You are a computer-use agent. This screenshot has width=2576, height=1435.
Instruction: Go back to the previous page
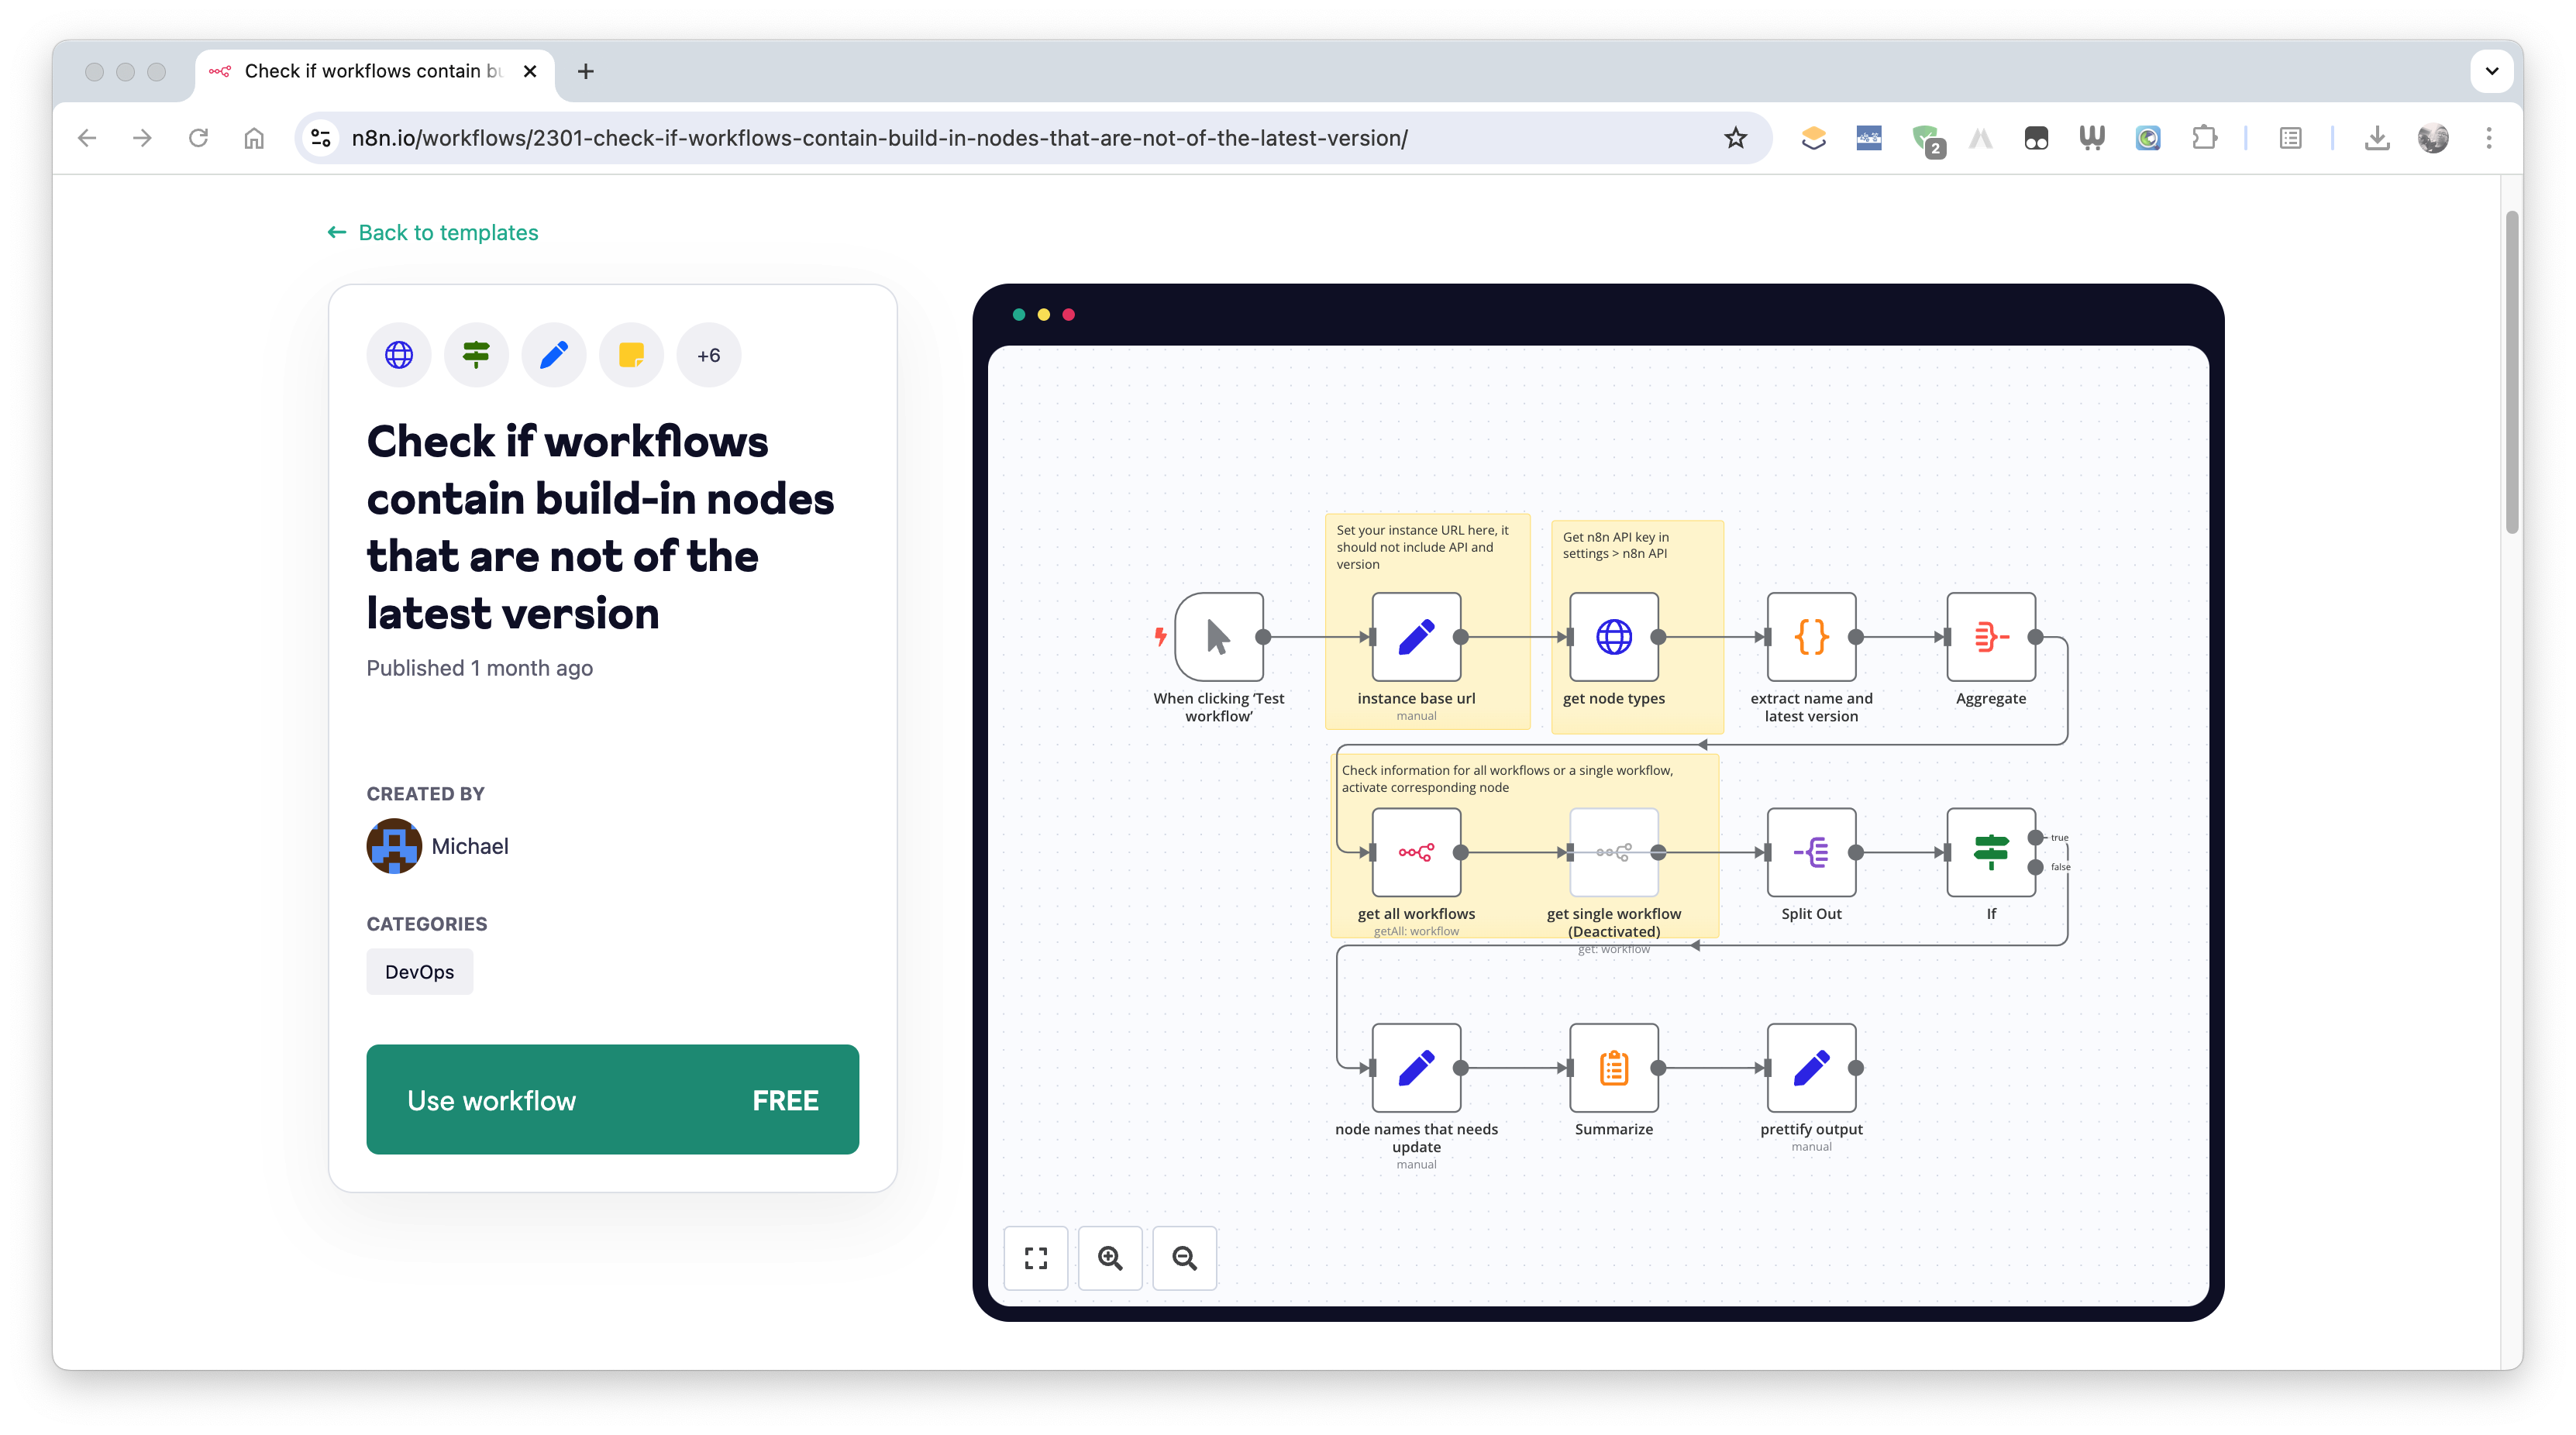click(87, 138)
